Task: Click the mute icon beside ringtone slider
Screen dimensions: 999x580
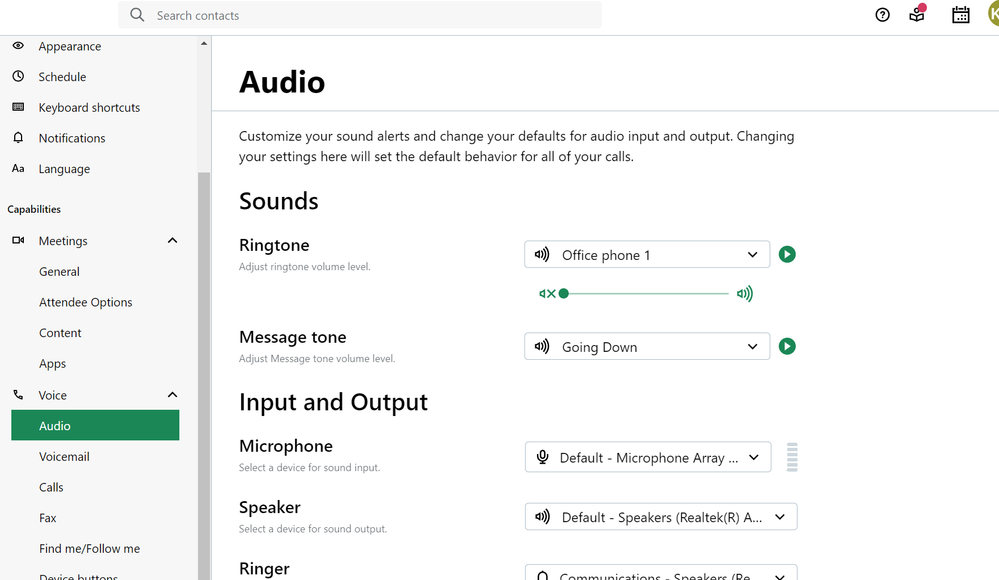Action: click(x=546, y=294)
